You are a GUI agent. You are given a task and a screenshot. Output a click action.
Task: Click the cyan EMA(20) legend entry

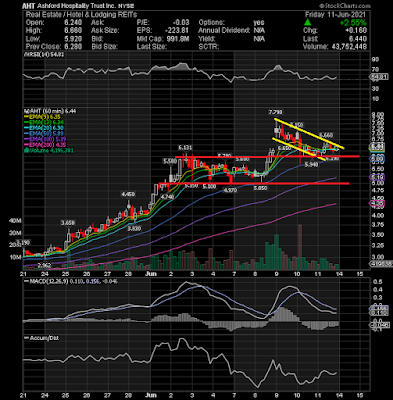click(x=44, y=128)
